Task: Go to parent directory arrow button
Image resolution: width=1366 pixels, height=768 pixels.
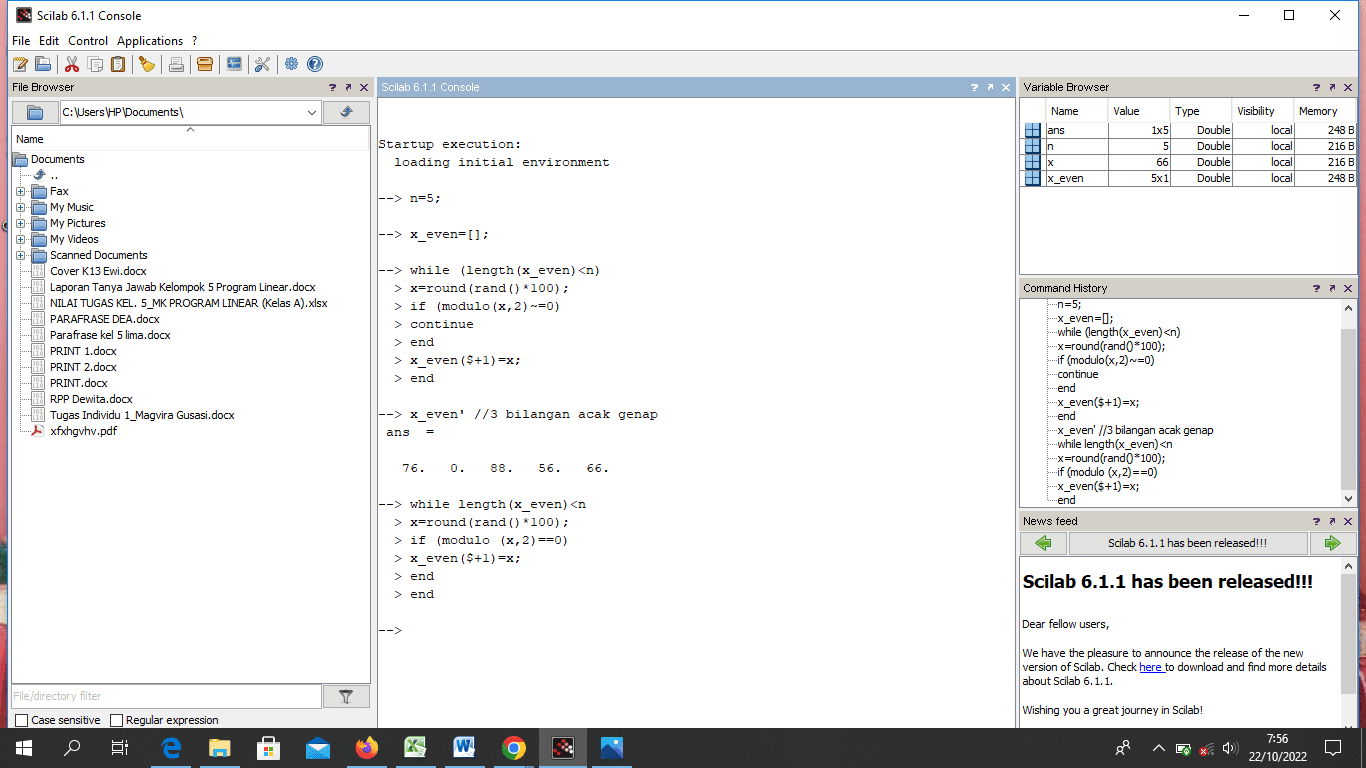Action: click(x=347, y=112)
